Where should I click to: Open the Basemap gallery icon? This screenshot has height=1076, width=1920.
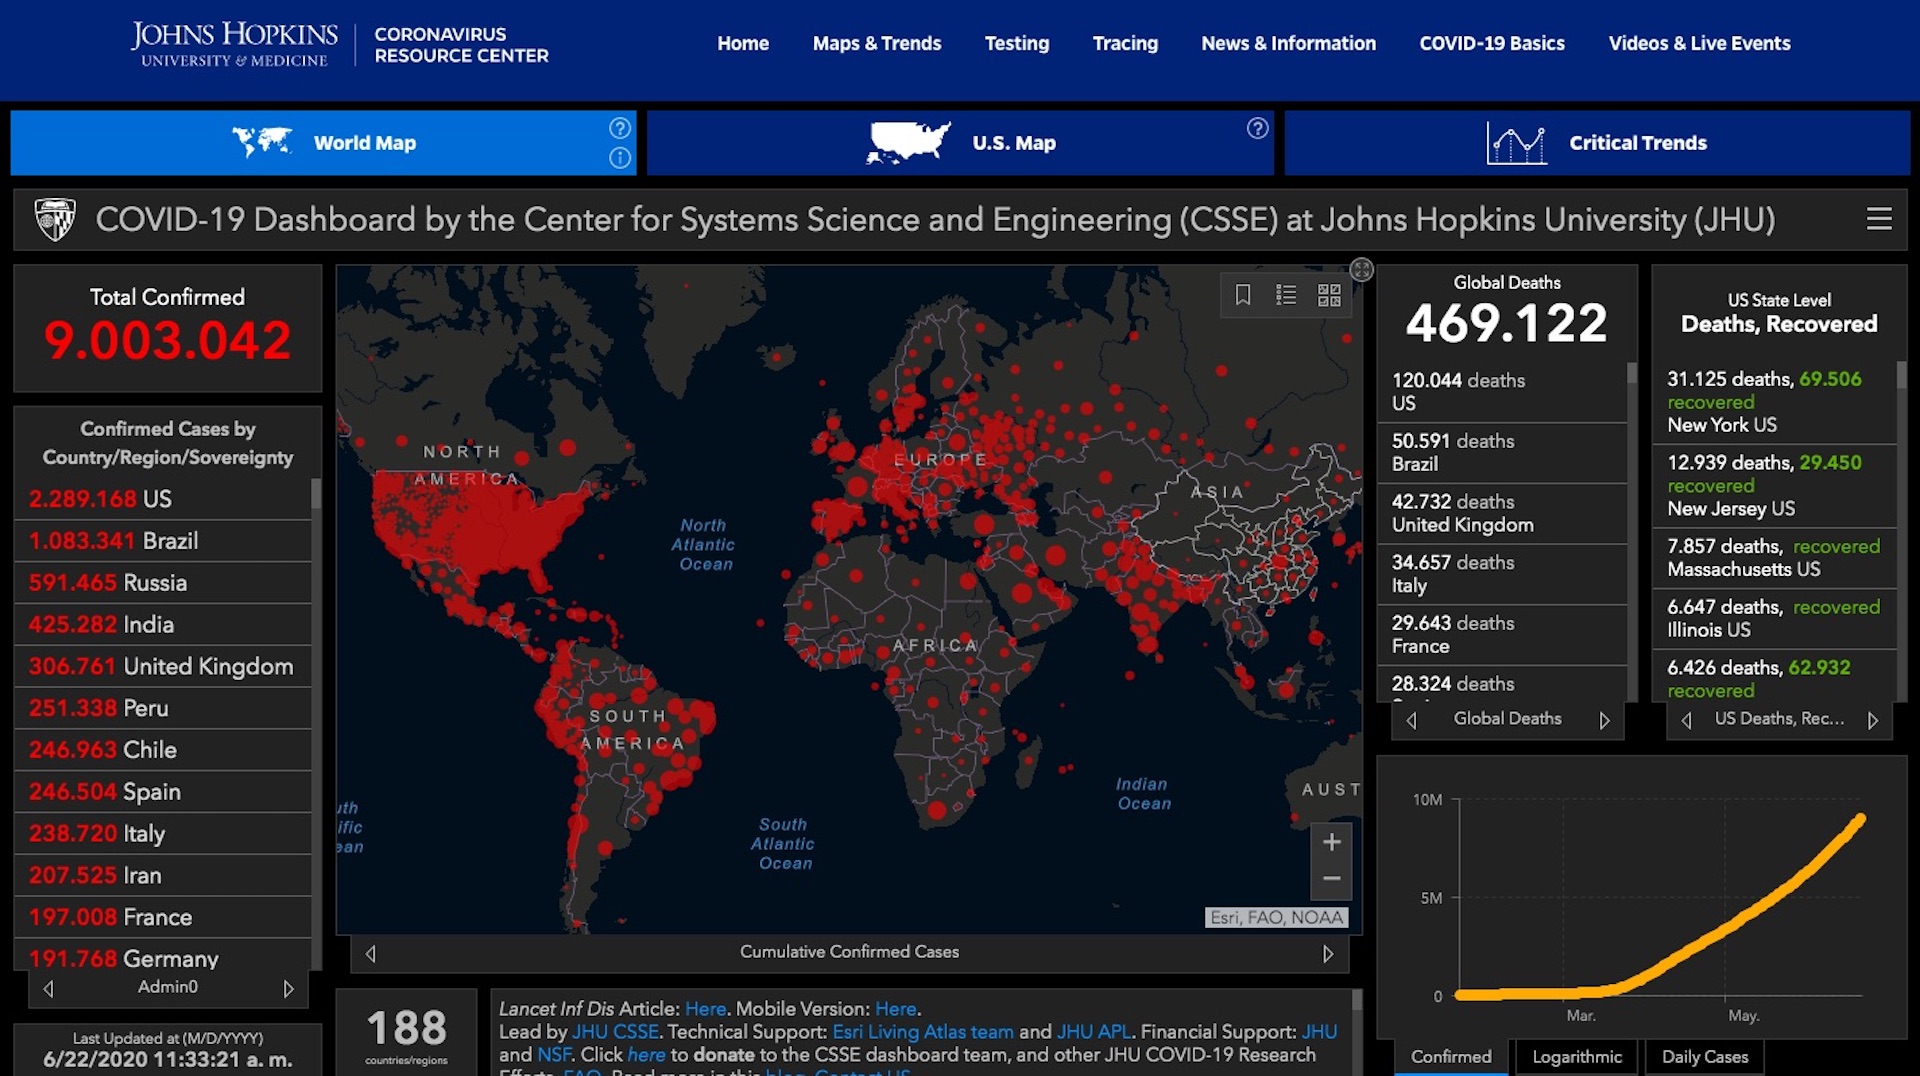coord(1328,294)
